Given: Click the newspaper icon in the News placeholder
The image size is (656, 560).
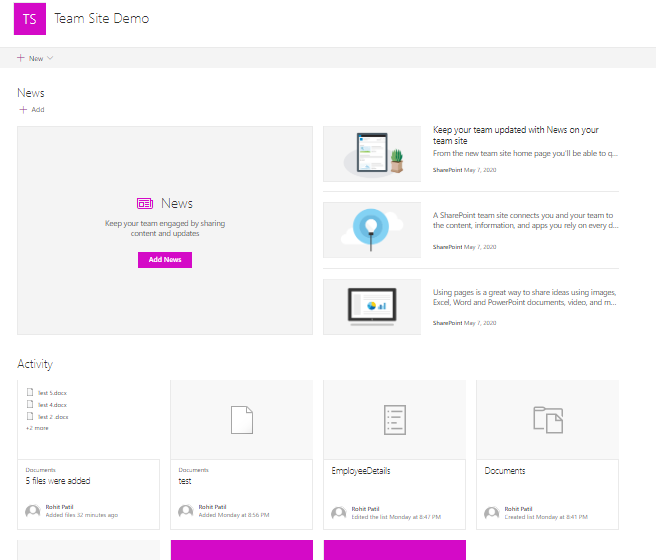Looking at the screenshot, I should point(145,204).
